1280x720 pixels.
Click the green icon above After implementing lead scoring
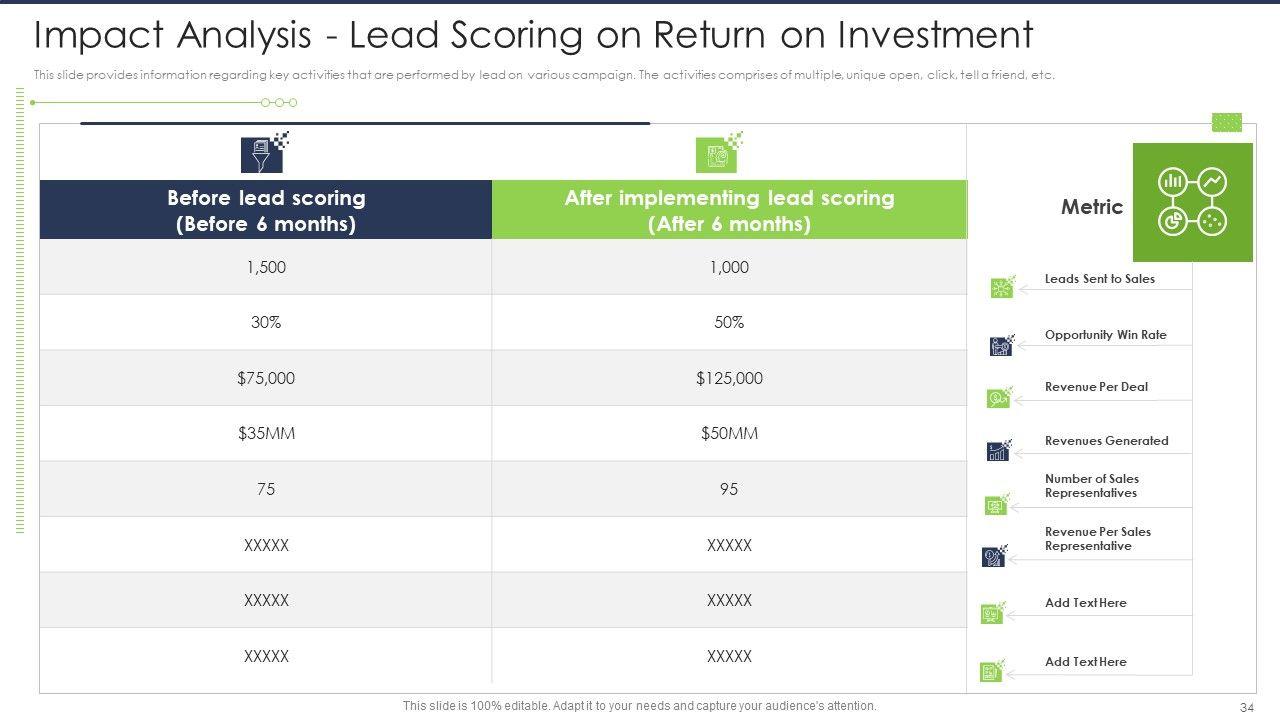(x=716, y=155)
